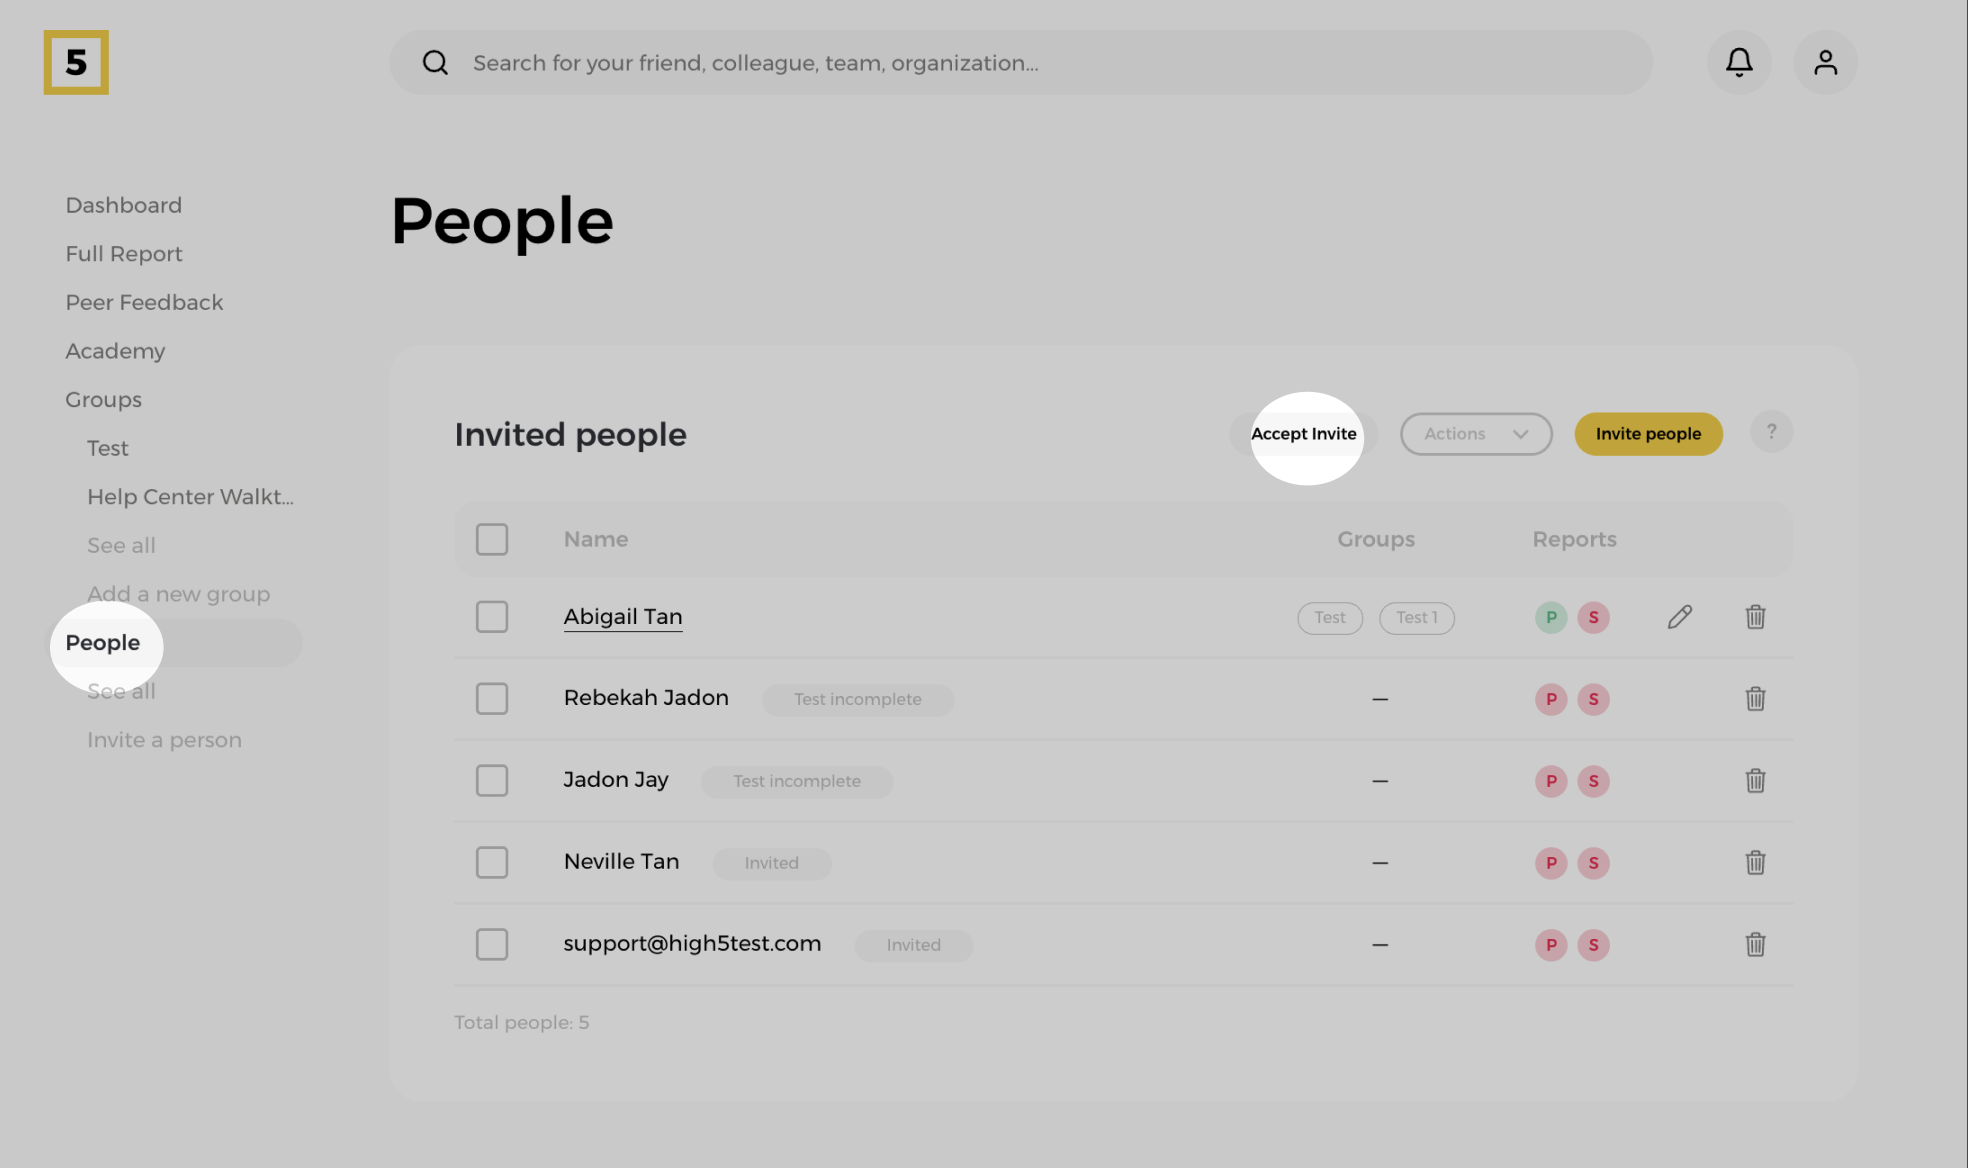Screen dimensions: 1968x1168
Task: Toggle the select-all checkbox in header
Action: tap(492, 540)
